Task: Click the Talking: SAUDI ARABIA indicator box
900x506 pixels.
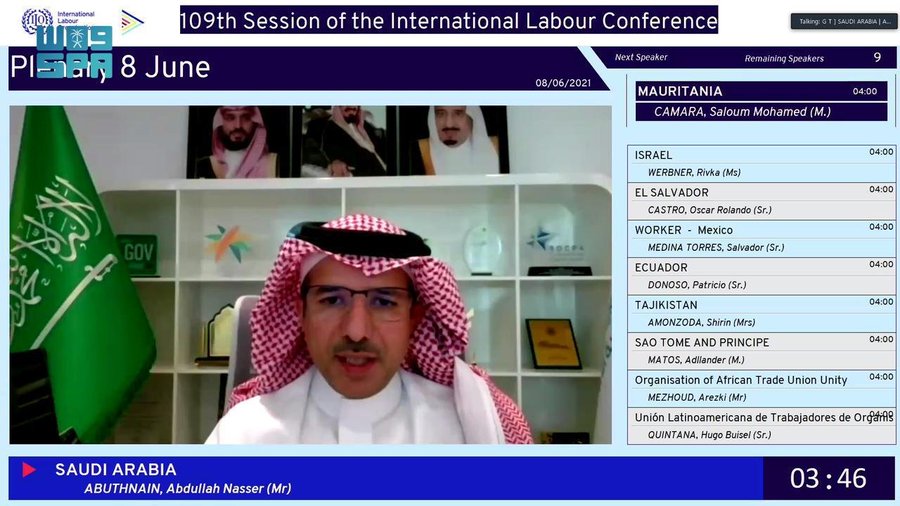Action: coord(843,21)
